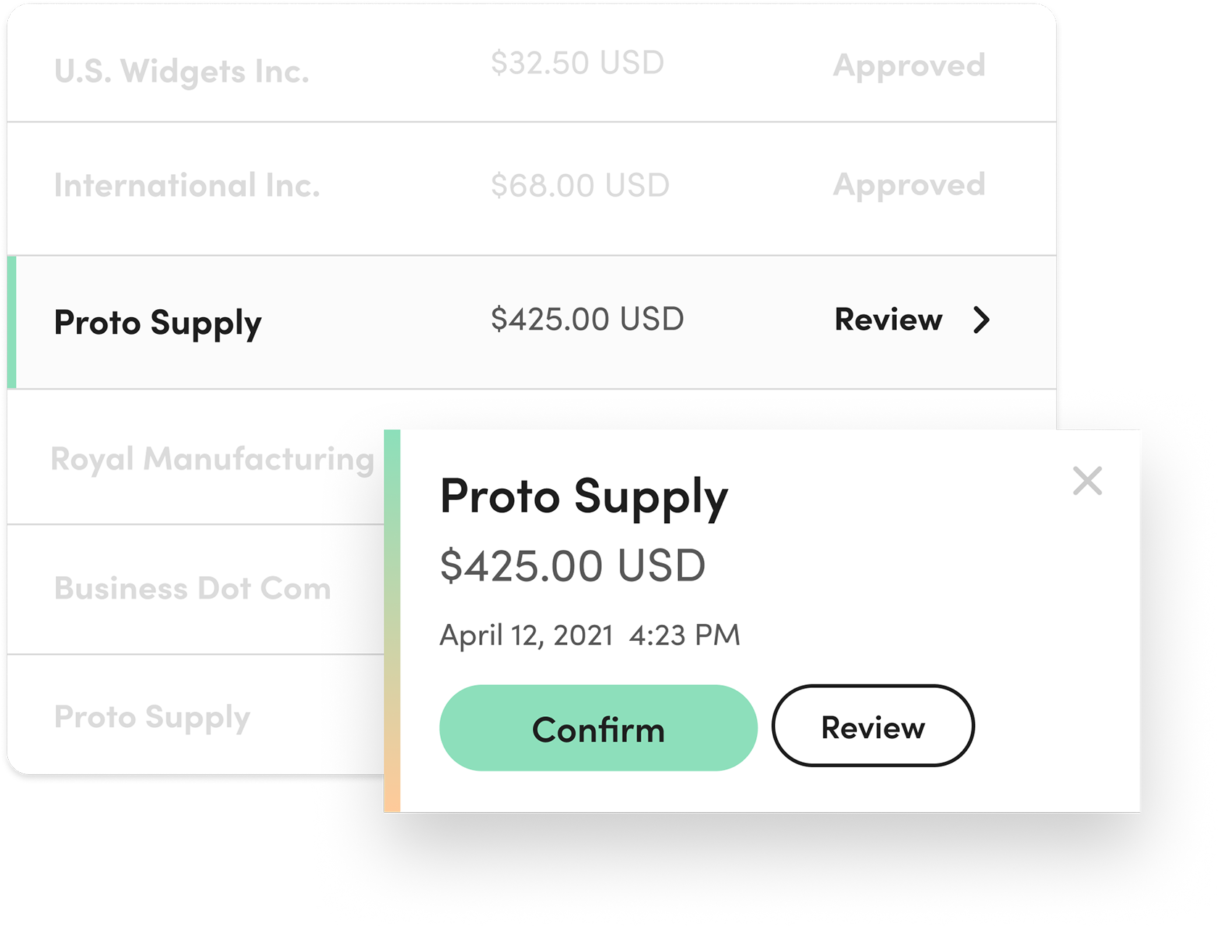Click the $425.00 USD amount in the dialog
Image resolution: width=1218 pixels, height=926 pixels.
click(x=570, y=565)
